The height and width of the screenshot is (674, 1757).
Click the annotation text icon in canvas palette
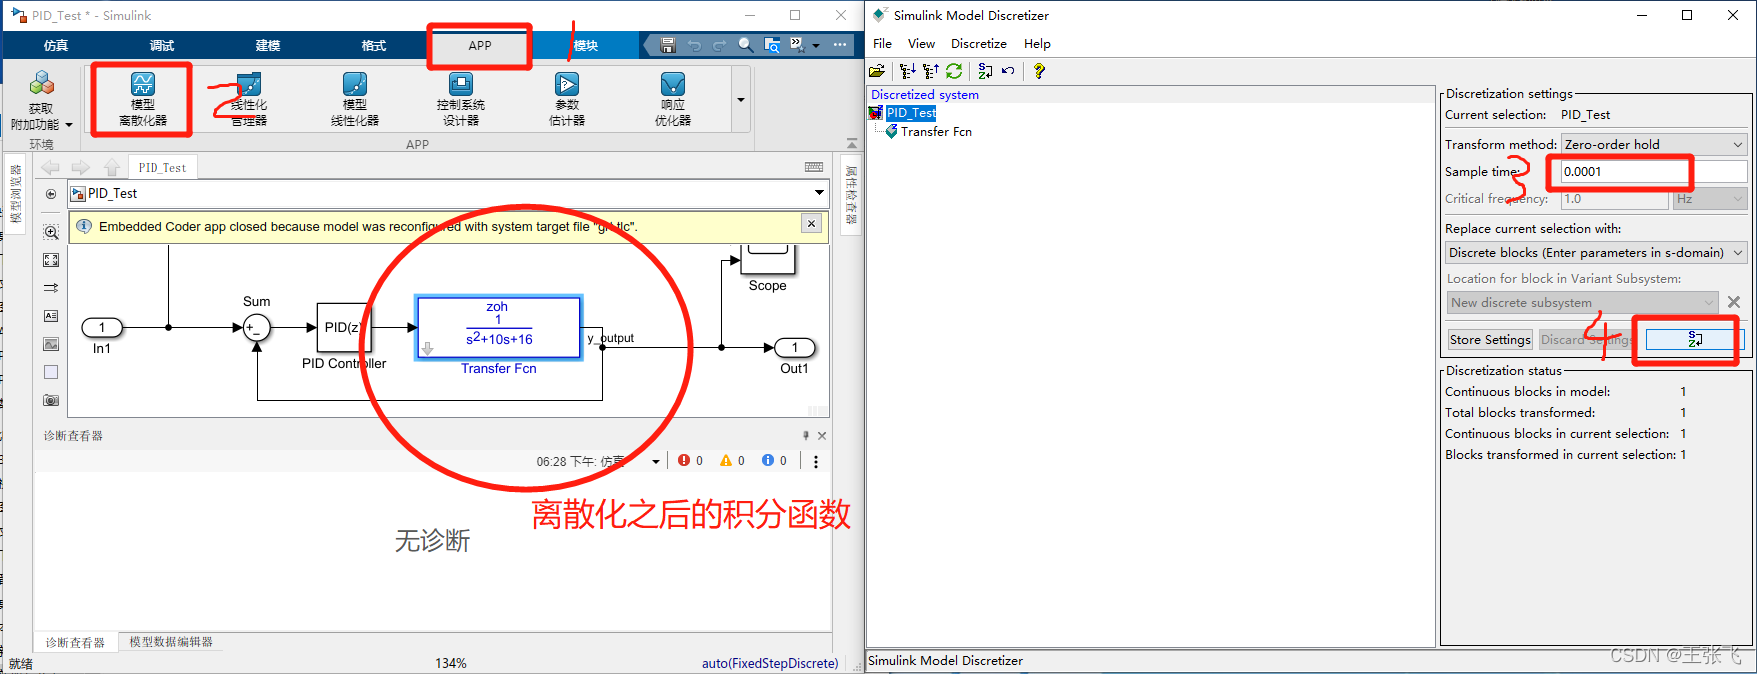(x=51, y=316)
